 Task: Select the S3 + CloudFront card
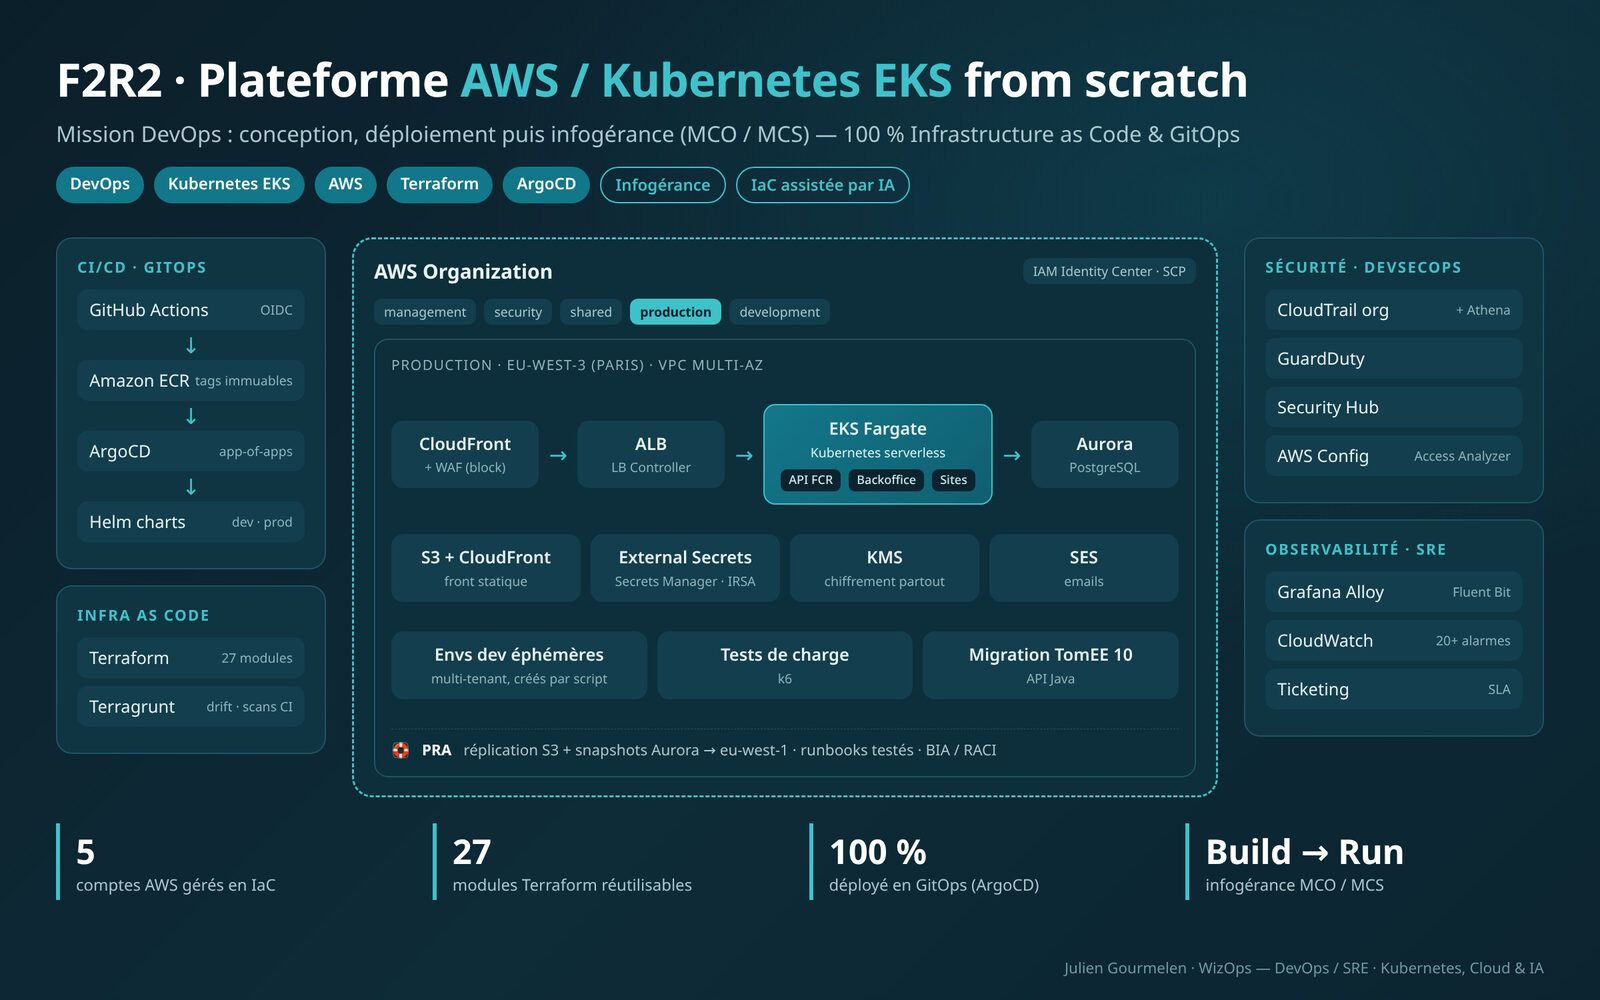(x=486, y=568)
